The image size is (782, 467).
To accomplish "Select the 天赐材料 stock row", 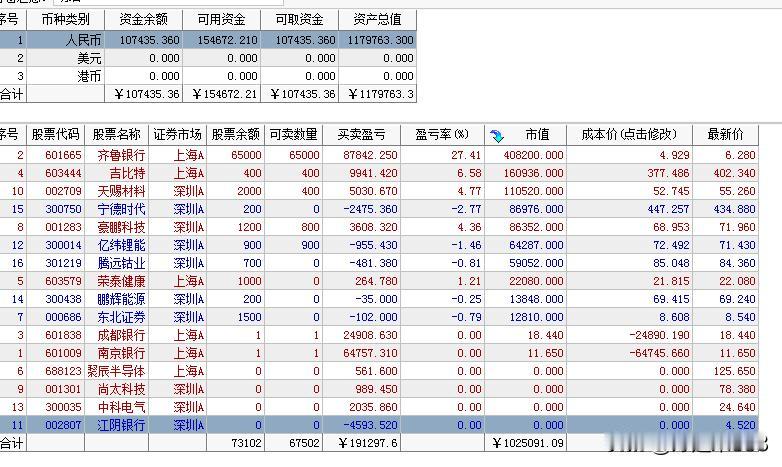I will coord(379,191).
